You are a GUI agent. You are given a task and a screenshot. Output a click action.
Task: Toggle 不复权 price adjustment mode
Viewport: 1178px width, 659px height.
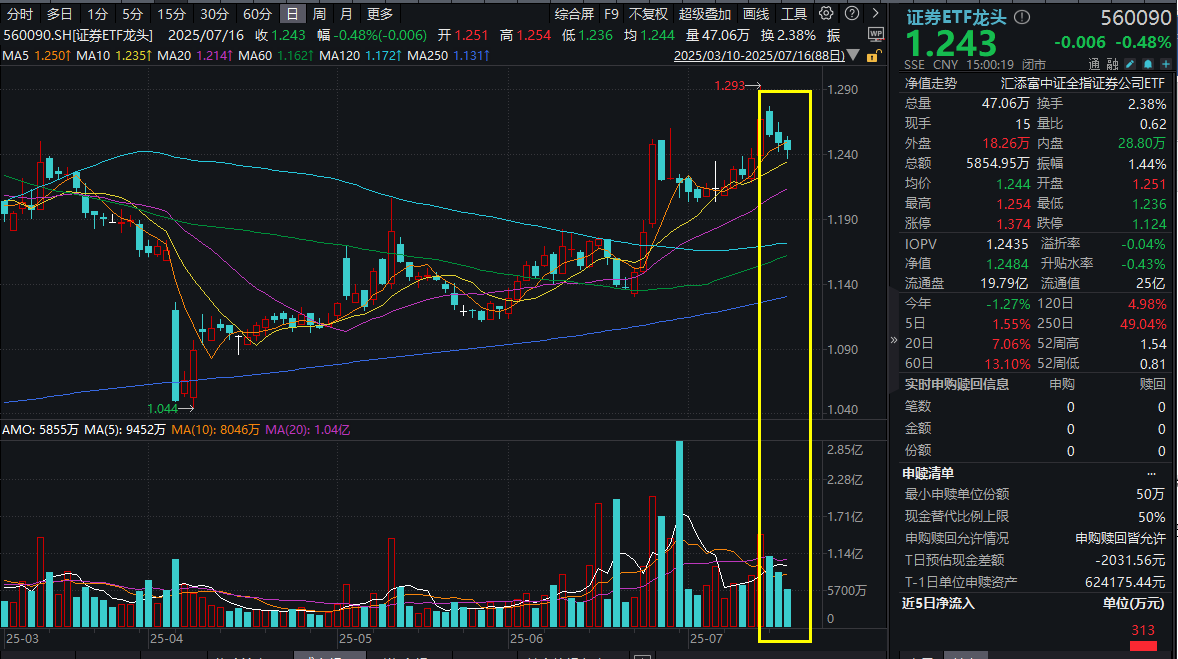pyautogui.click(x=649, y=14)
